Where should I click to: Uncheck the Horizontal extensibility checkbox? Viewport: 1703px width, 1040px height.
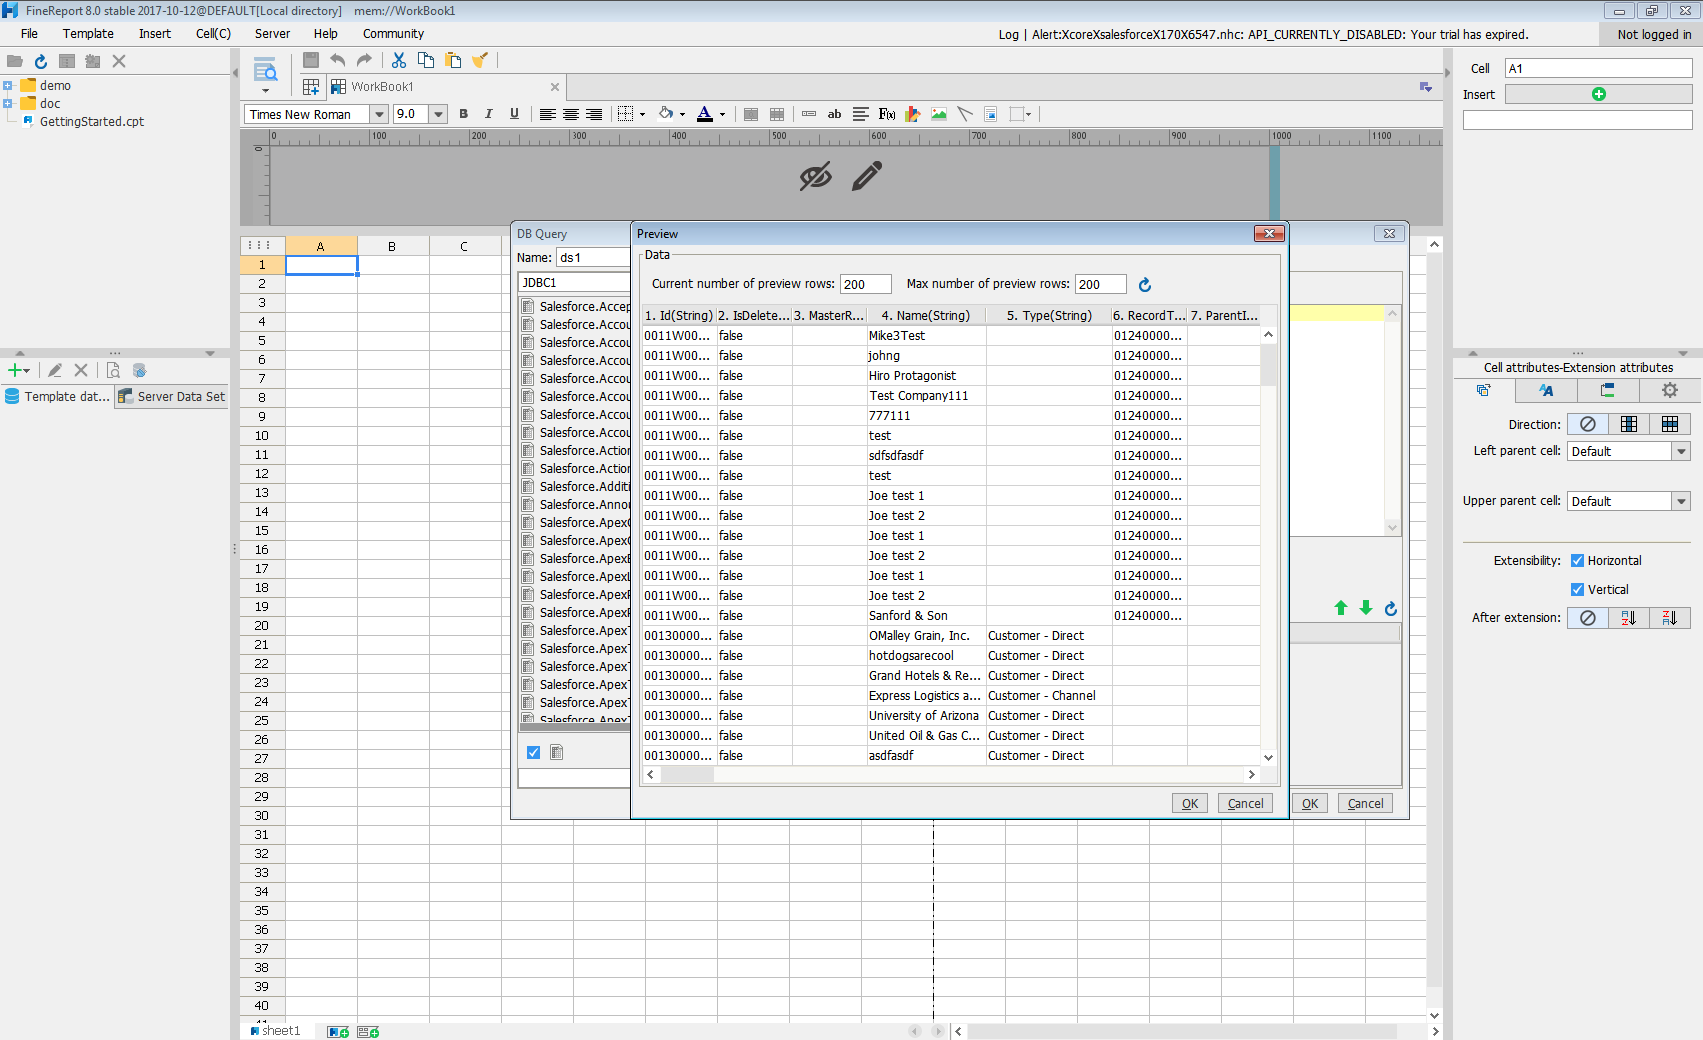click(1577, 561)
